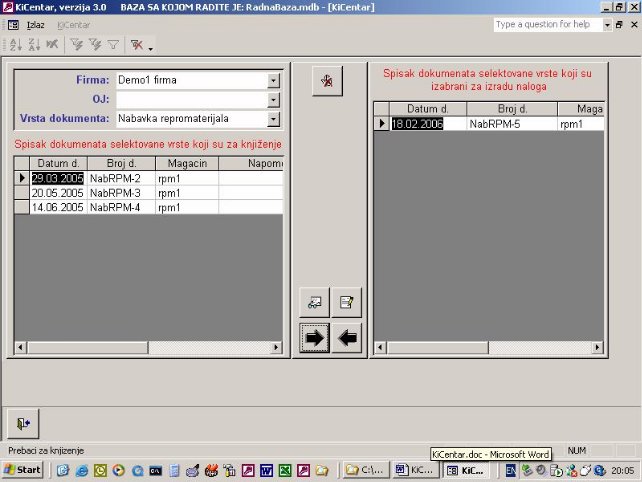Click the right arrow transfer button
642x482 pixels.
tap(315, 338)
